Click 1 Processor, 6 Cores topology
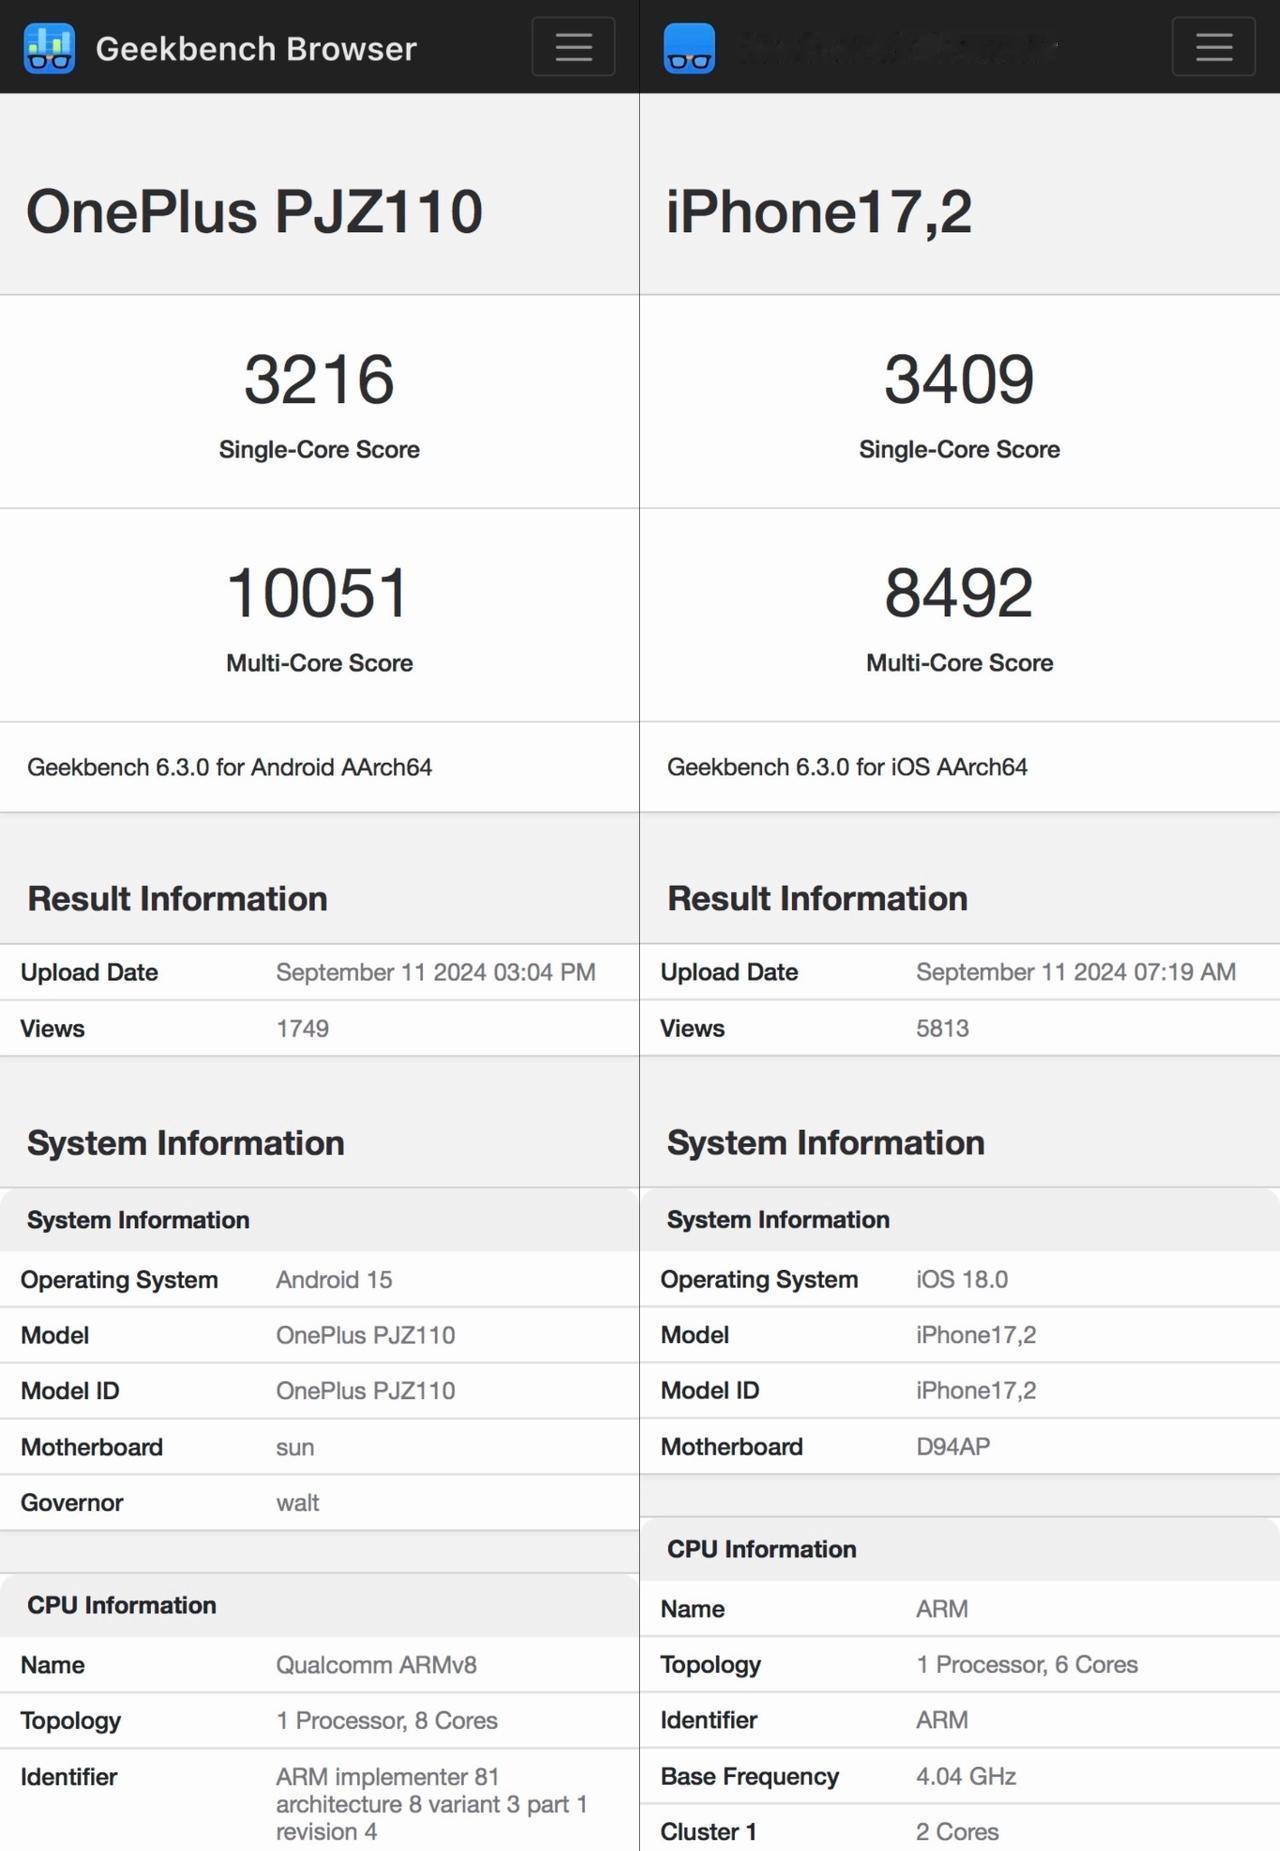Image resolution: width=1280 pixels, height=1851 pixels. pos(1027,1664)
